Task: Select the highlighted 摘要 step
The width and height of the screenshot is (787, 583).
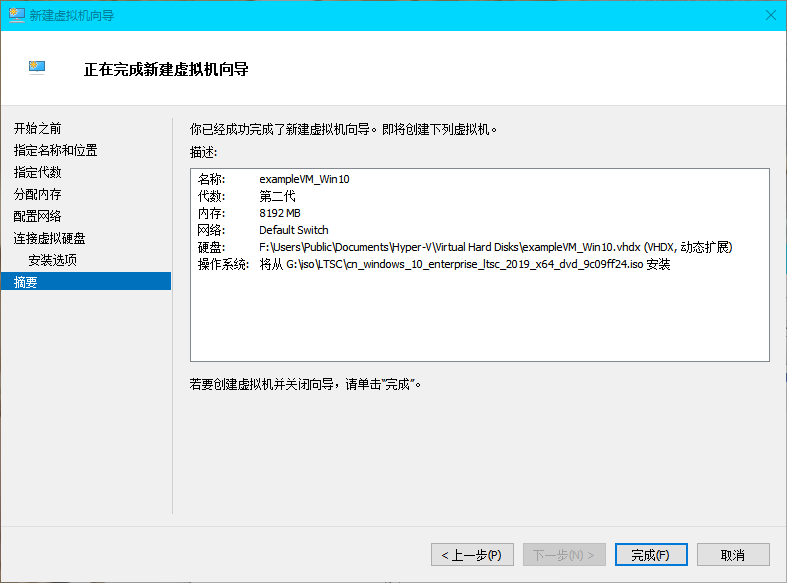Action: pyautogui.click(x=86, y=281)
